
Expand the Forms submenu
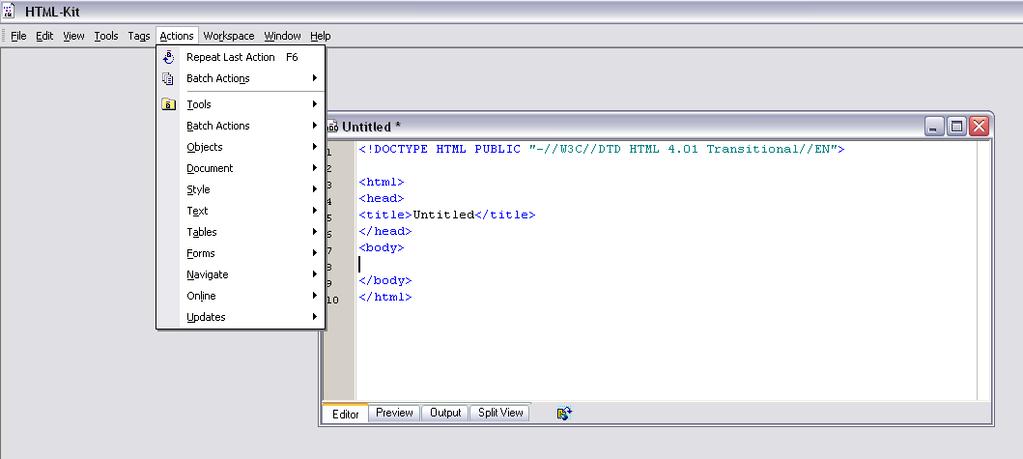[x=241, y=254]
